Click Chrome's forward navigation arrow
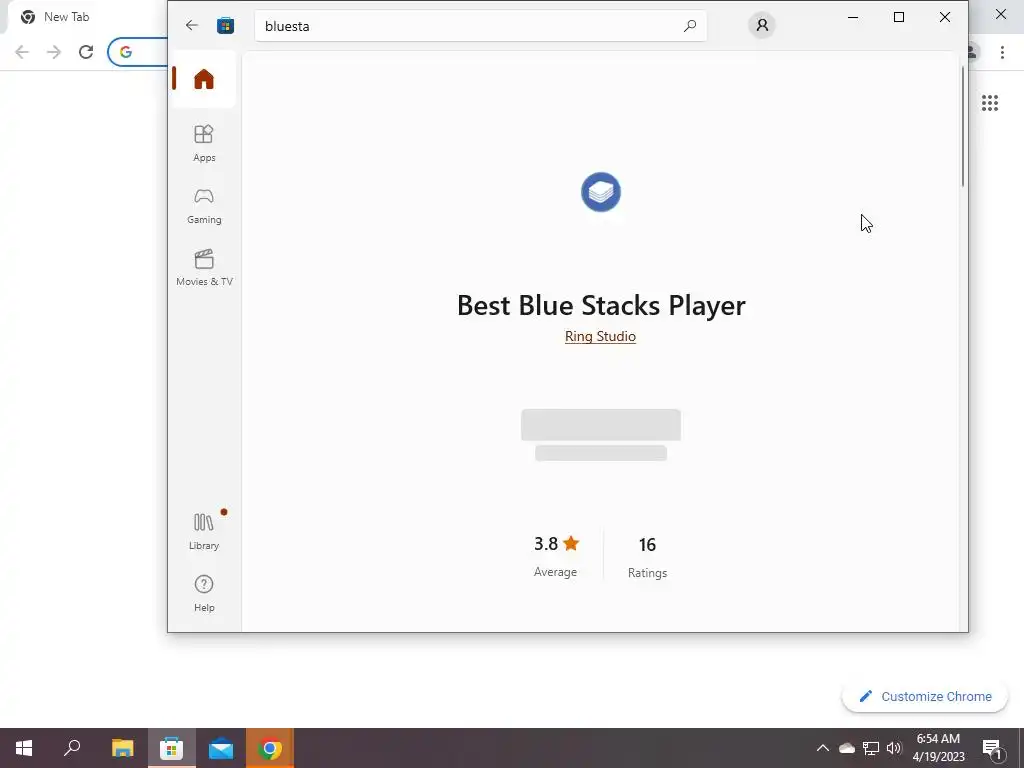 click(x=54, y=52)
